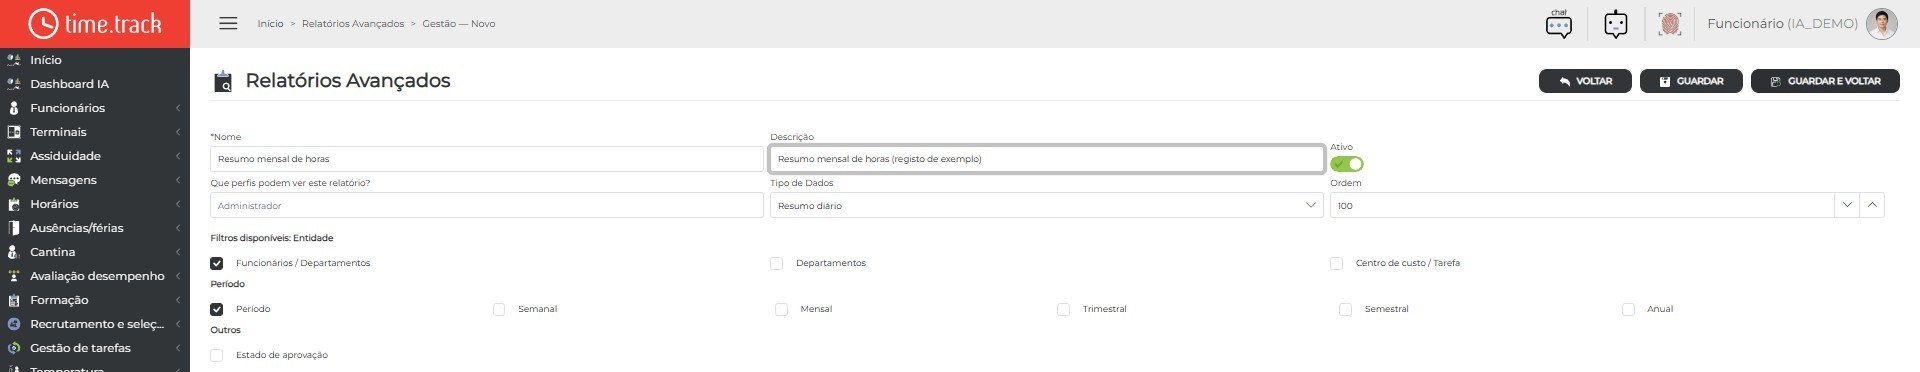The image size is (1920, 372).
Task: Click the VOLTAR button
Action: click(1585, 81)
